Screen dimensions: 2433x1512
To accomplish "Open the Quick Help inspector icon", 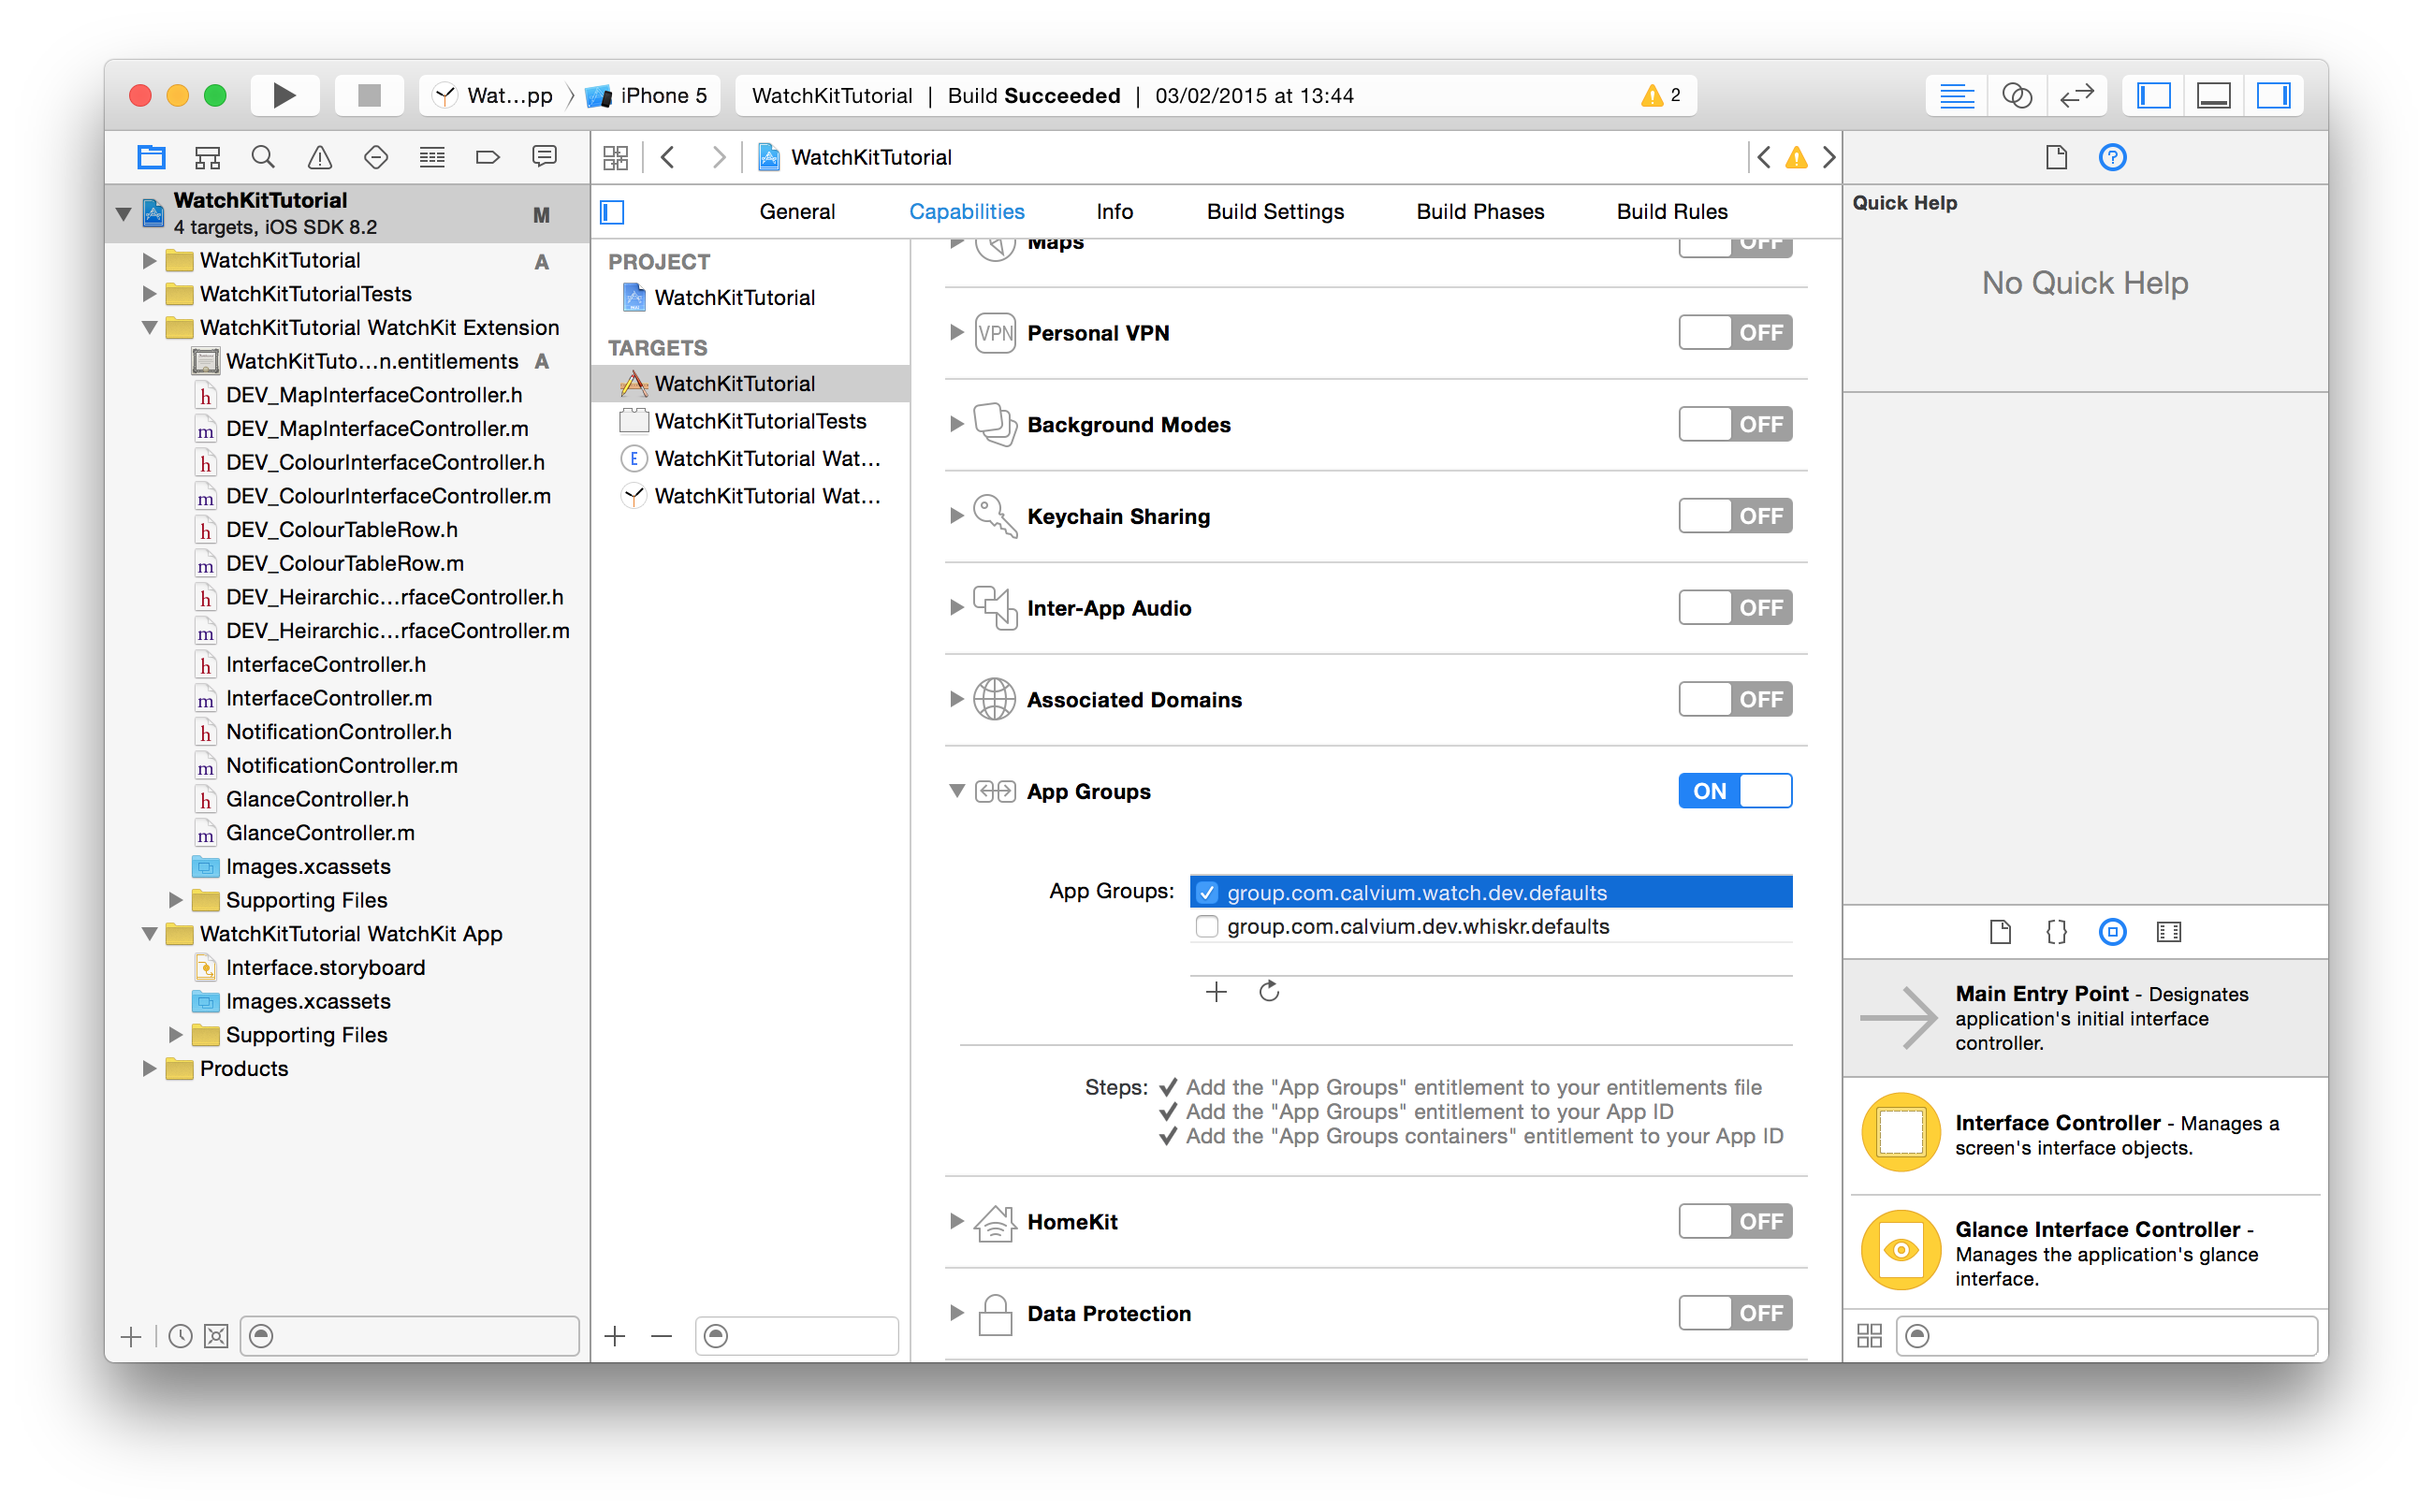I will 2112,157.
